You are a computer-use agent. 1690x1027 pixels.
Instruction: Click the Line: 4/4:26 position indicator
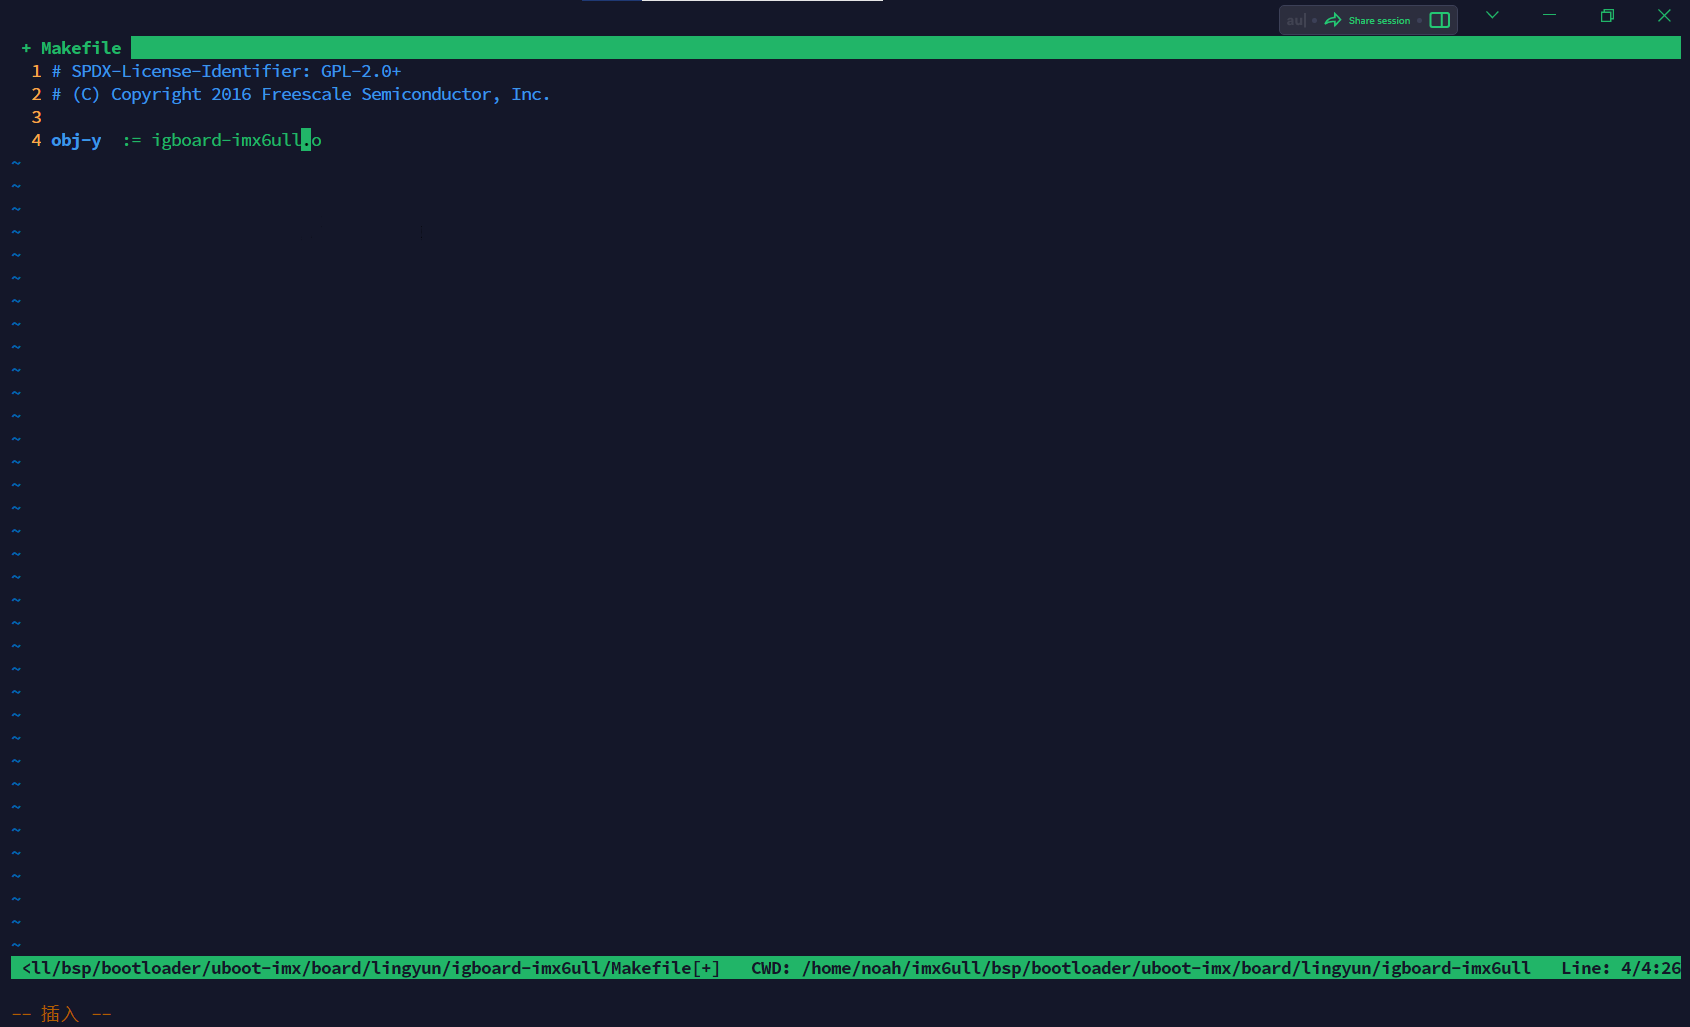pyautogui.click(x=1620, y=968)
